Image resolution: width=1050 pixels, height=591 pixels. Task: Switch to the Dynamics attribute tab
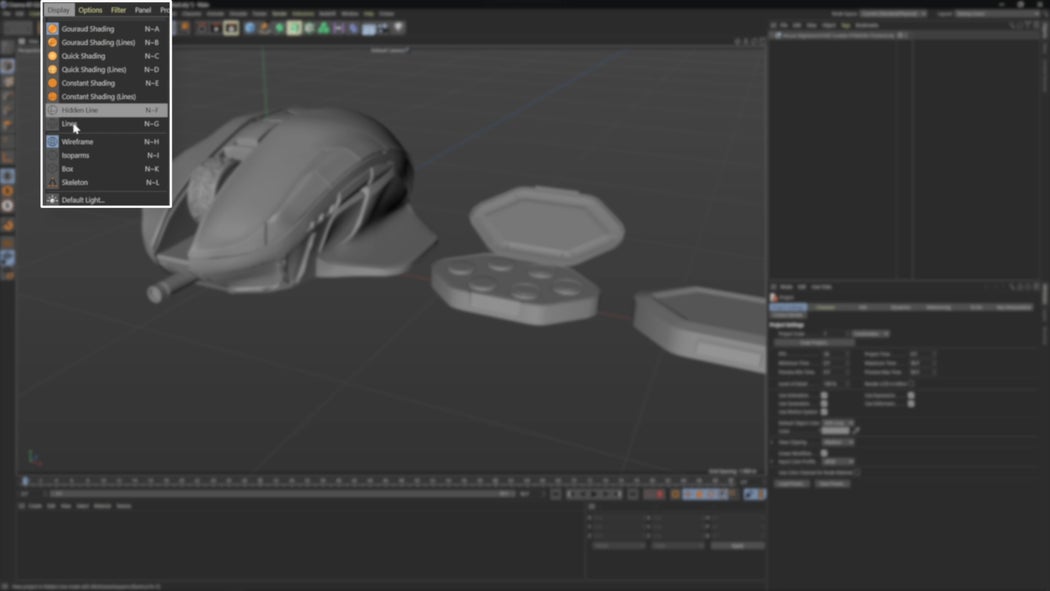pyautogui.click(x=901, y=307)
